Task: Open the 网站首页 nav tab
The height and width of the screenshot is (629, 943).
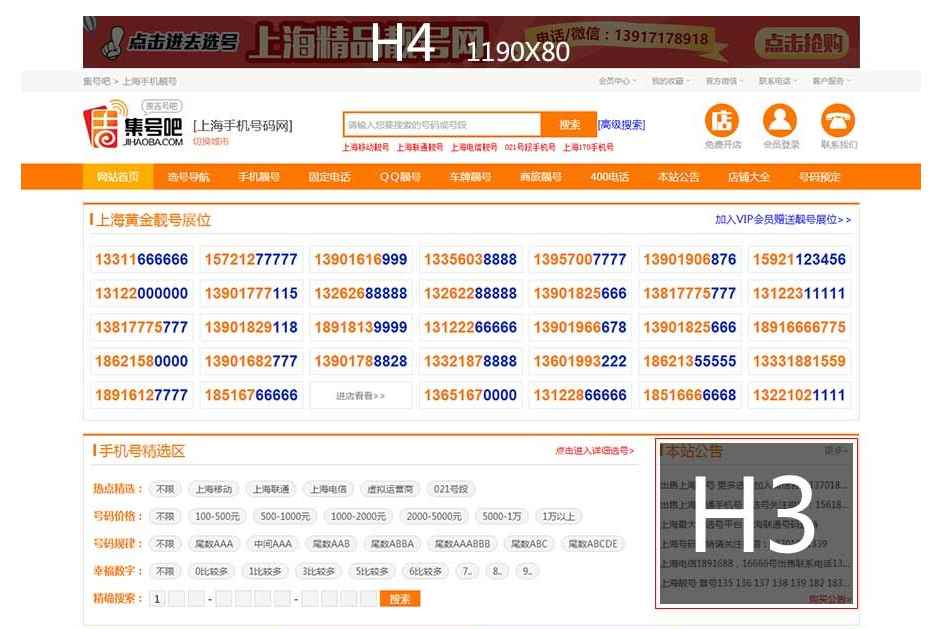Action: point(118,177)
